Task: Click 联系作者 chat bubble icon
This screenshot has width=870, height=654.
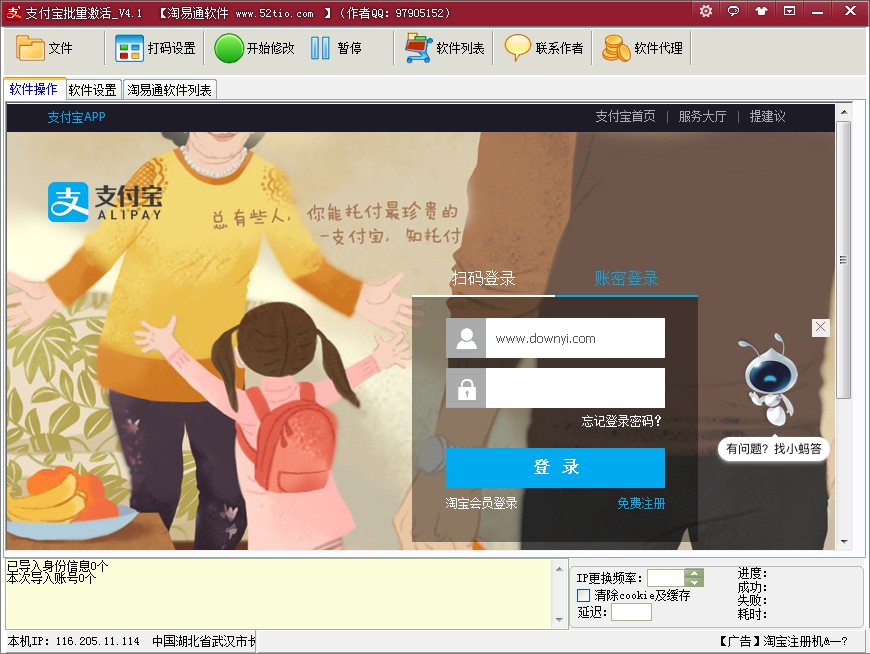Action: 518,48
